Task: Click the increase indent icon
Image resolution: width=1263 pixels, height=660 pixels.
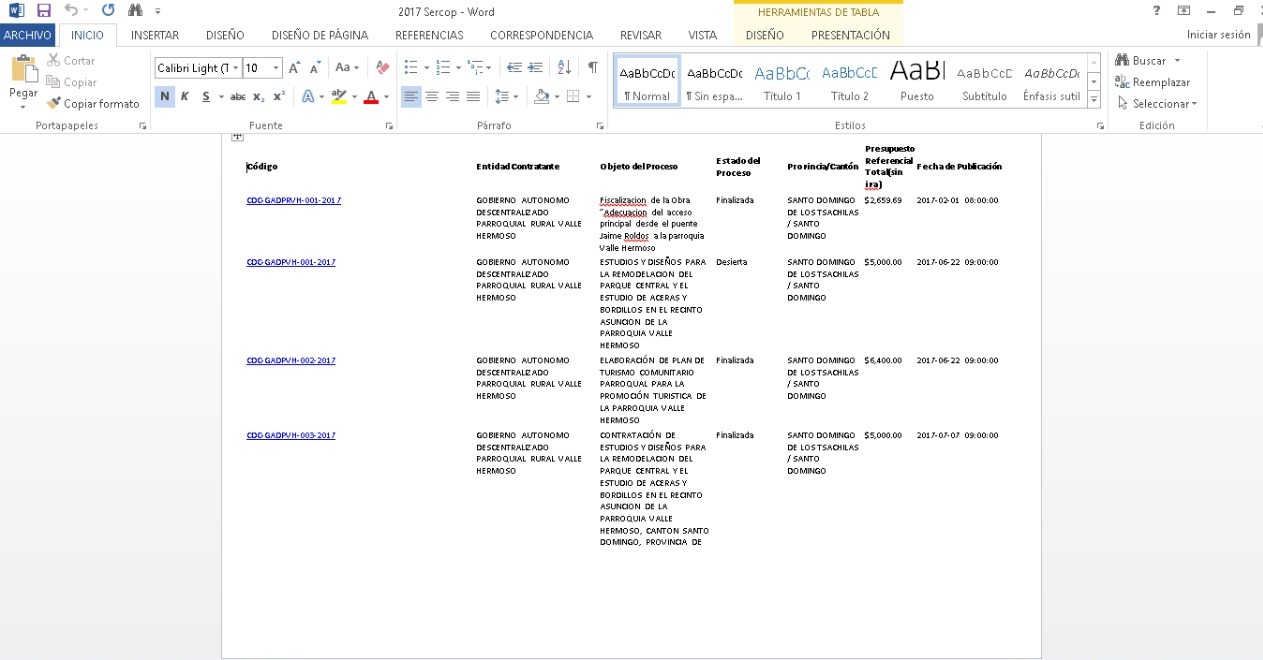Action: 536,68
